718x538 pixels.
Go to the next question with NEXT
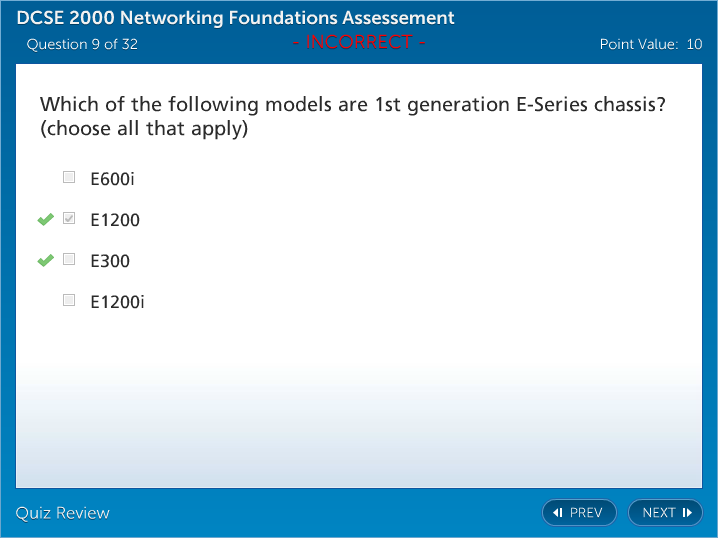665,513
